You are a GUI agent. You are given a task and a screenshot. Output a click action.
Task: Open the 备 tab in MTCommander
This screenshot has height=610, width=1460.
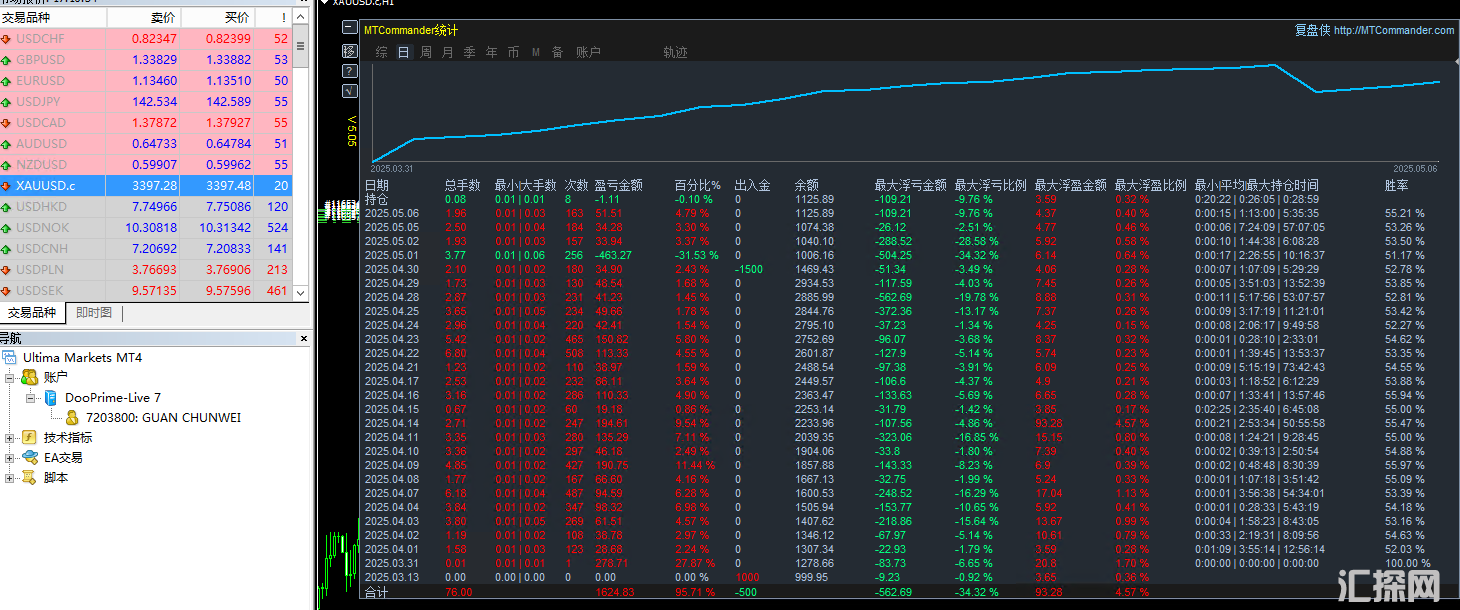(558, 52)
